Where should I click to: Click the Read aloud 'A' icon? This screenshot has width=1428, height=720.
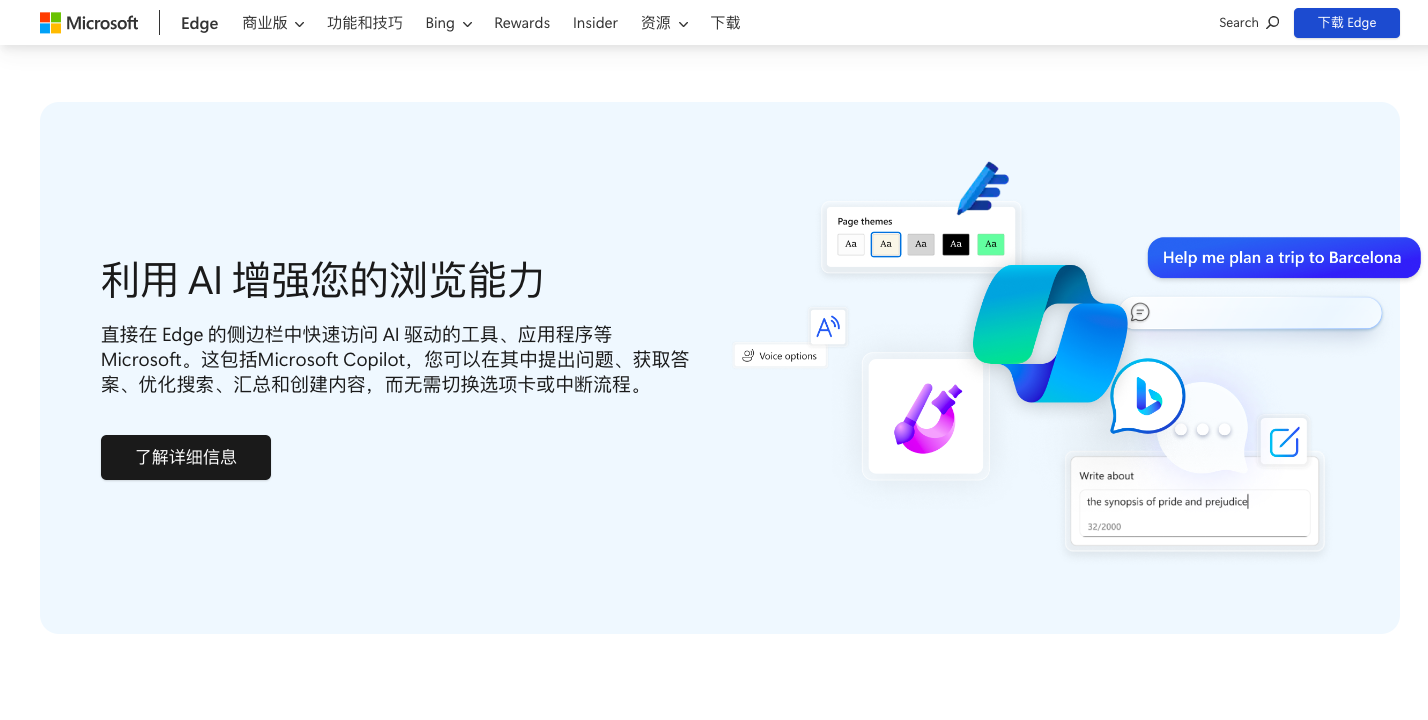click(827, 327)
